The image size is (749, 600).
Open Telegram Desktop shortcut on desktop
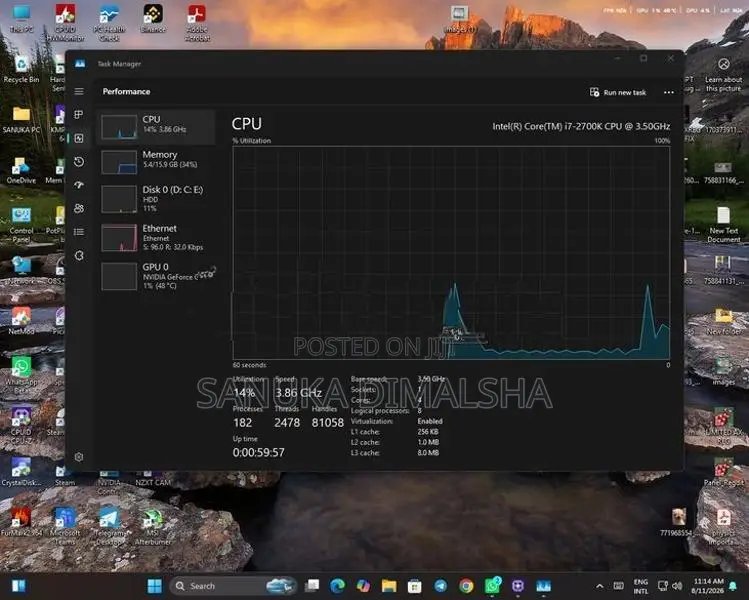point(109,526)
